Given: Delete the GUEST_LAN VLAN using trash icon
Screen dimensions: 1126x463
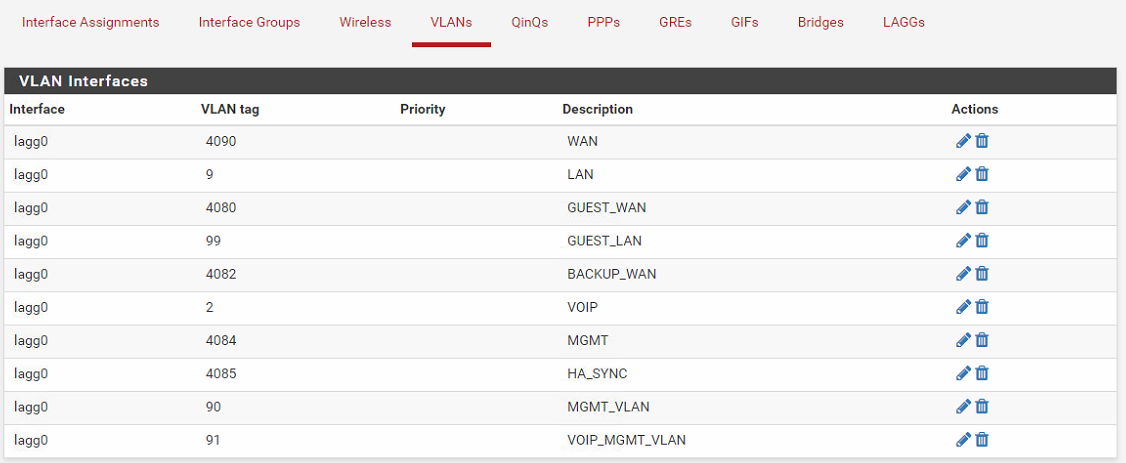Looking at the screenshot, I should (x=982, y=240).
